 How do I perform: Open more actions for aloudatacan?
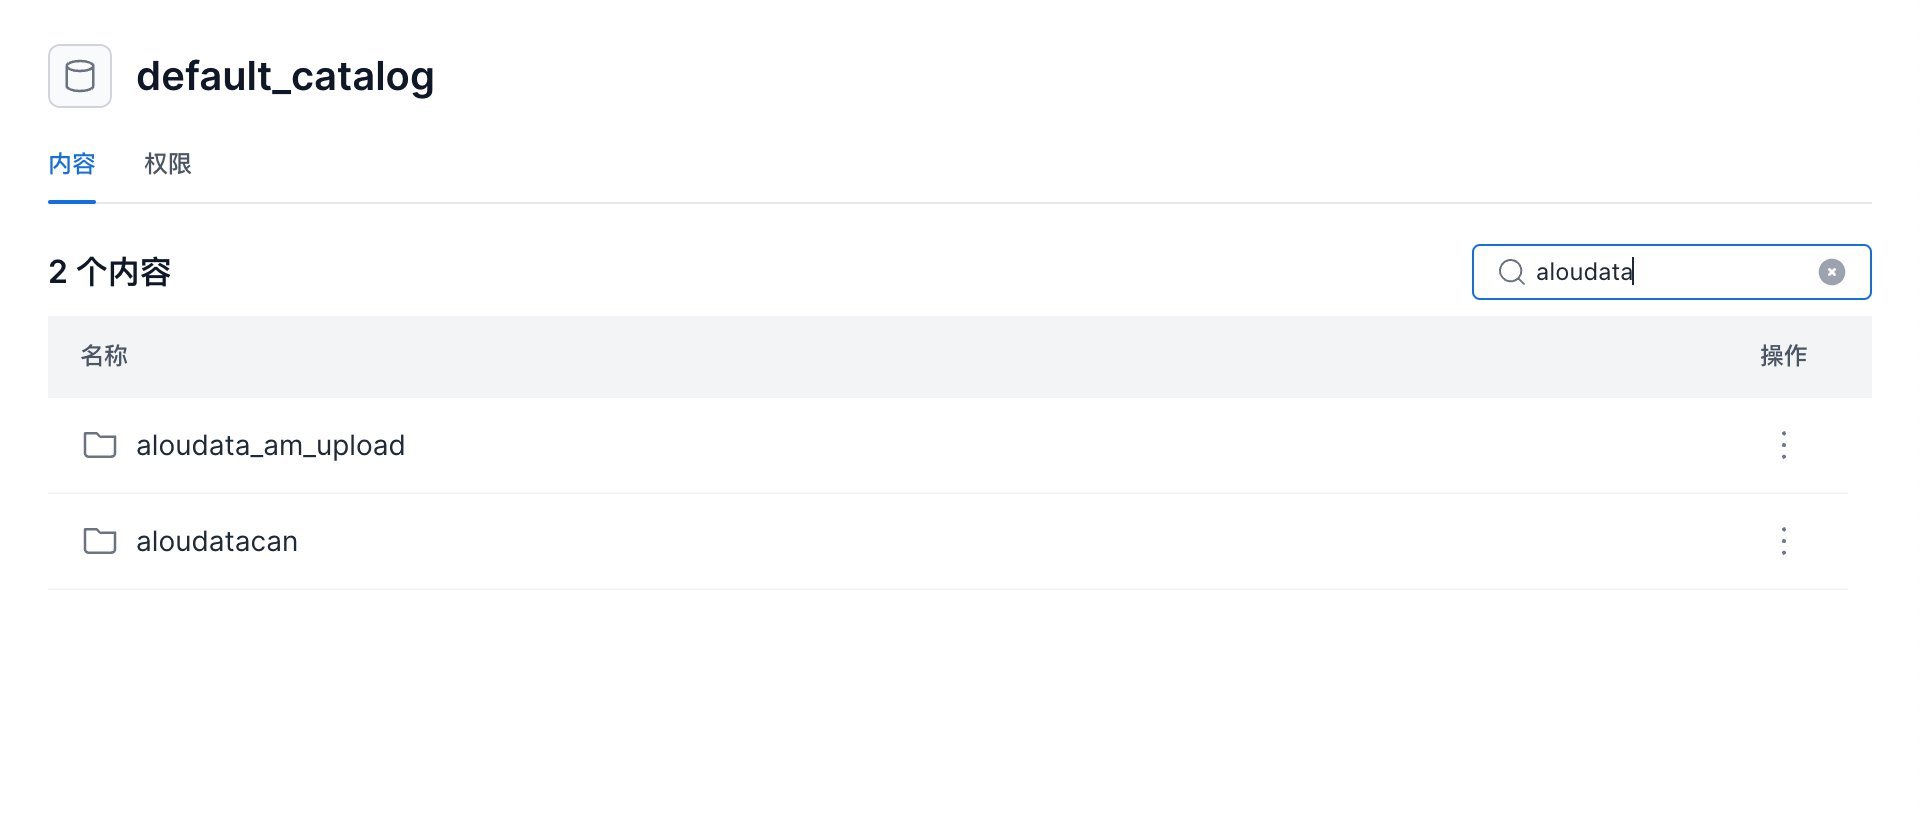tap(1783, 541)
